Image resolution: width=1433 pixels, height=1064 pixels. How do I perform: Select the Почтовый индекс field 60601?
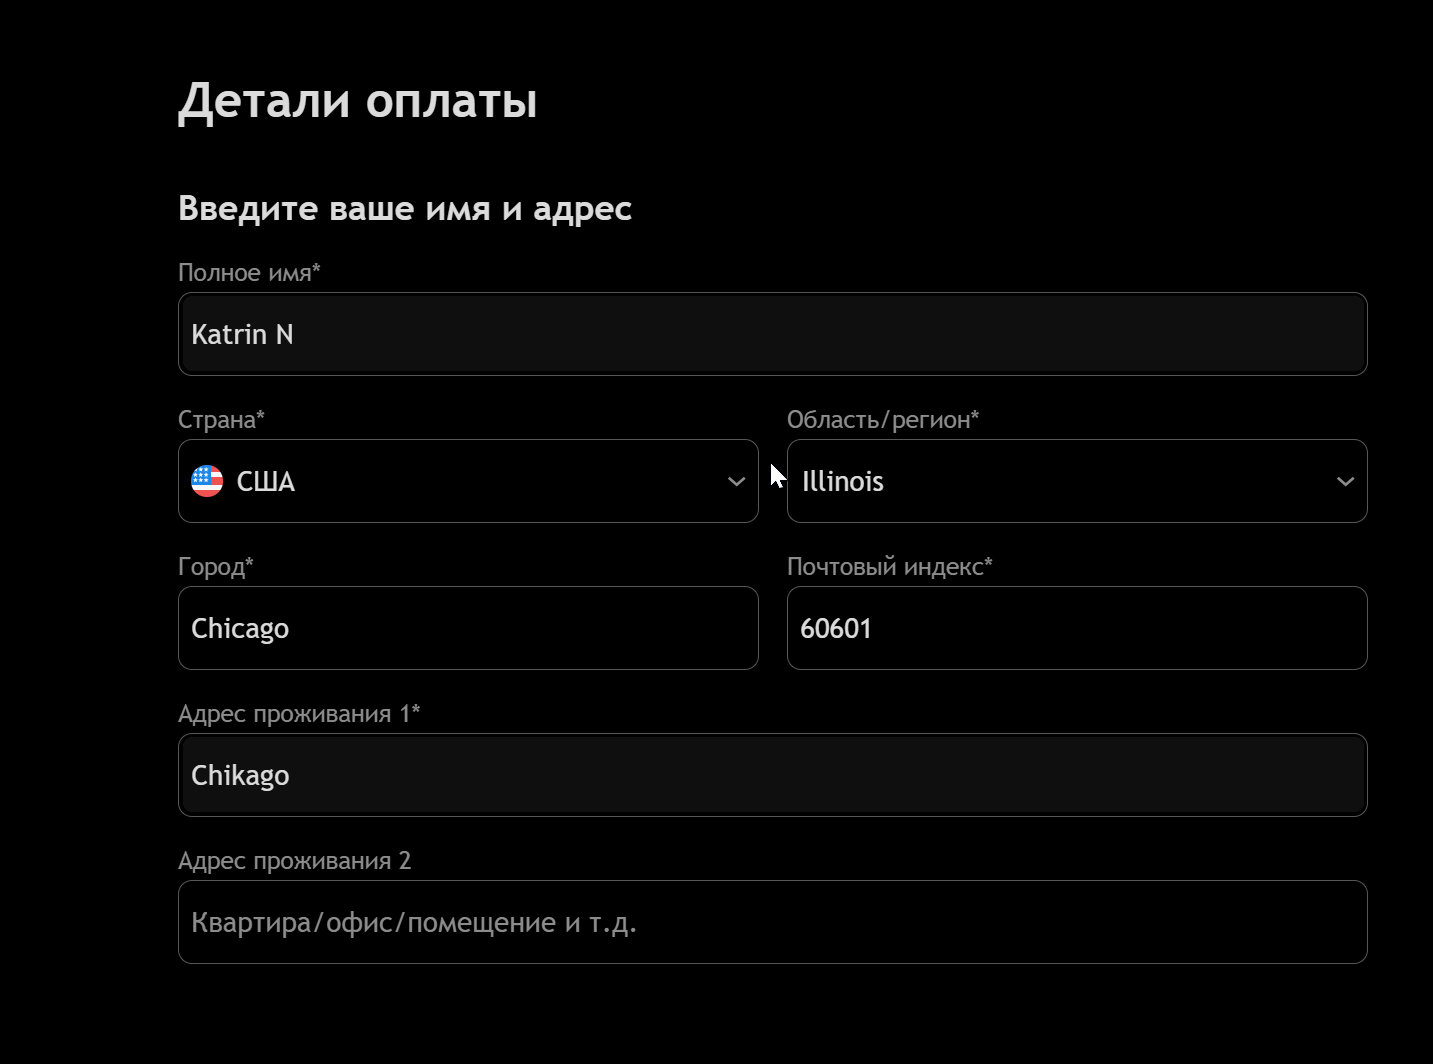1077,628
